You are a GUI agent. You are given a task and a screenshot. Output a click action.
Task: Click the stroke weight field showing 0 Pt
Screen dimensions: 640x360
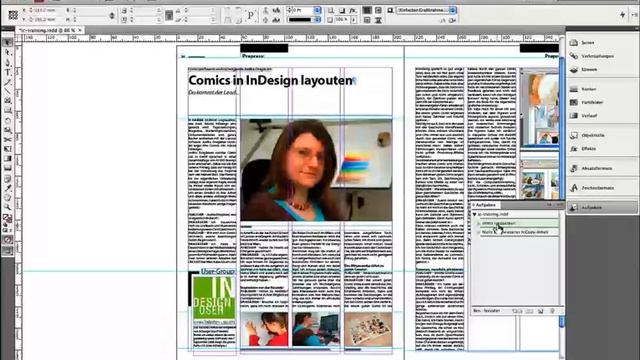click(x=300, y=10)
